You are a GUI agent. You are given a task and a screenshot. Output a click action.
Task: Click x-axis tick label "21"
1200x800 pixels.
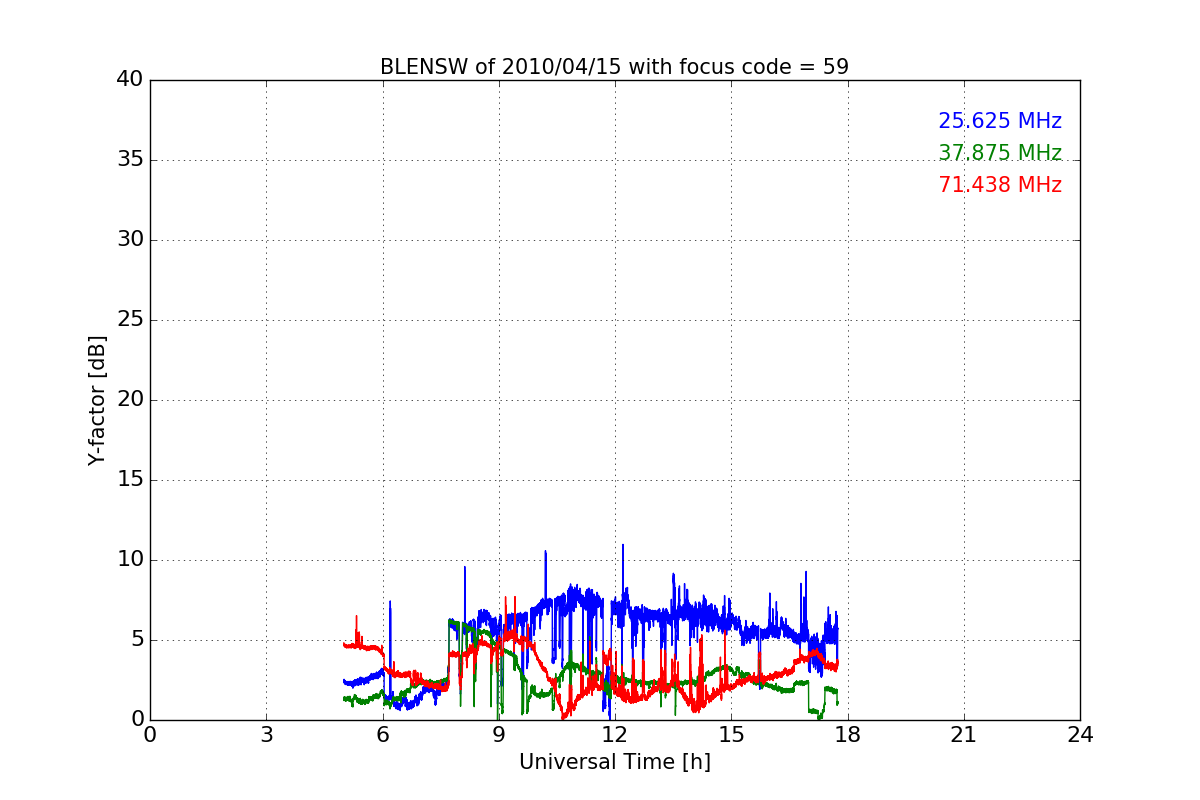(964, 734)
